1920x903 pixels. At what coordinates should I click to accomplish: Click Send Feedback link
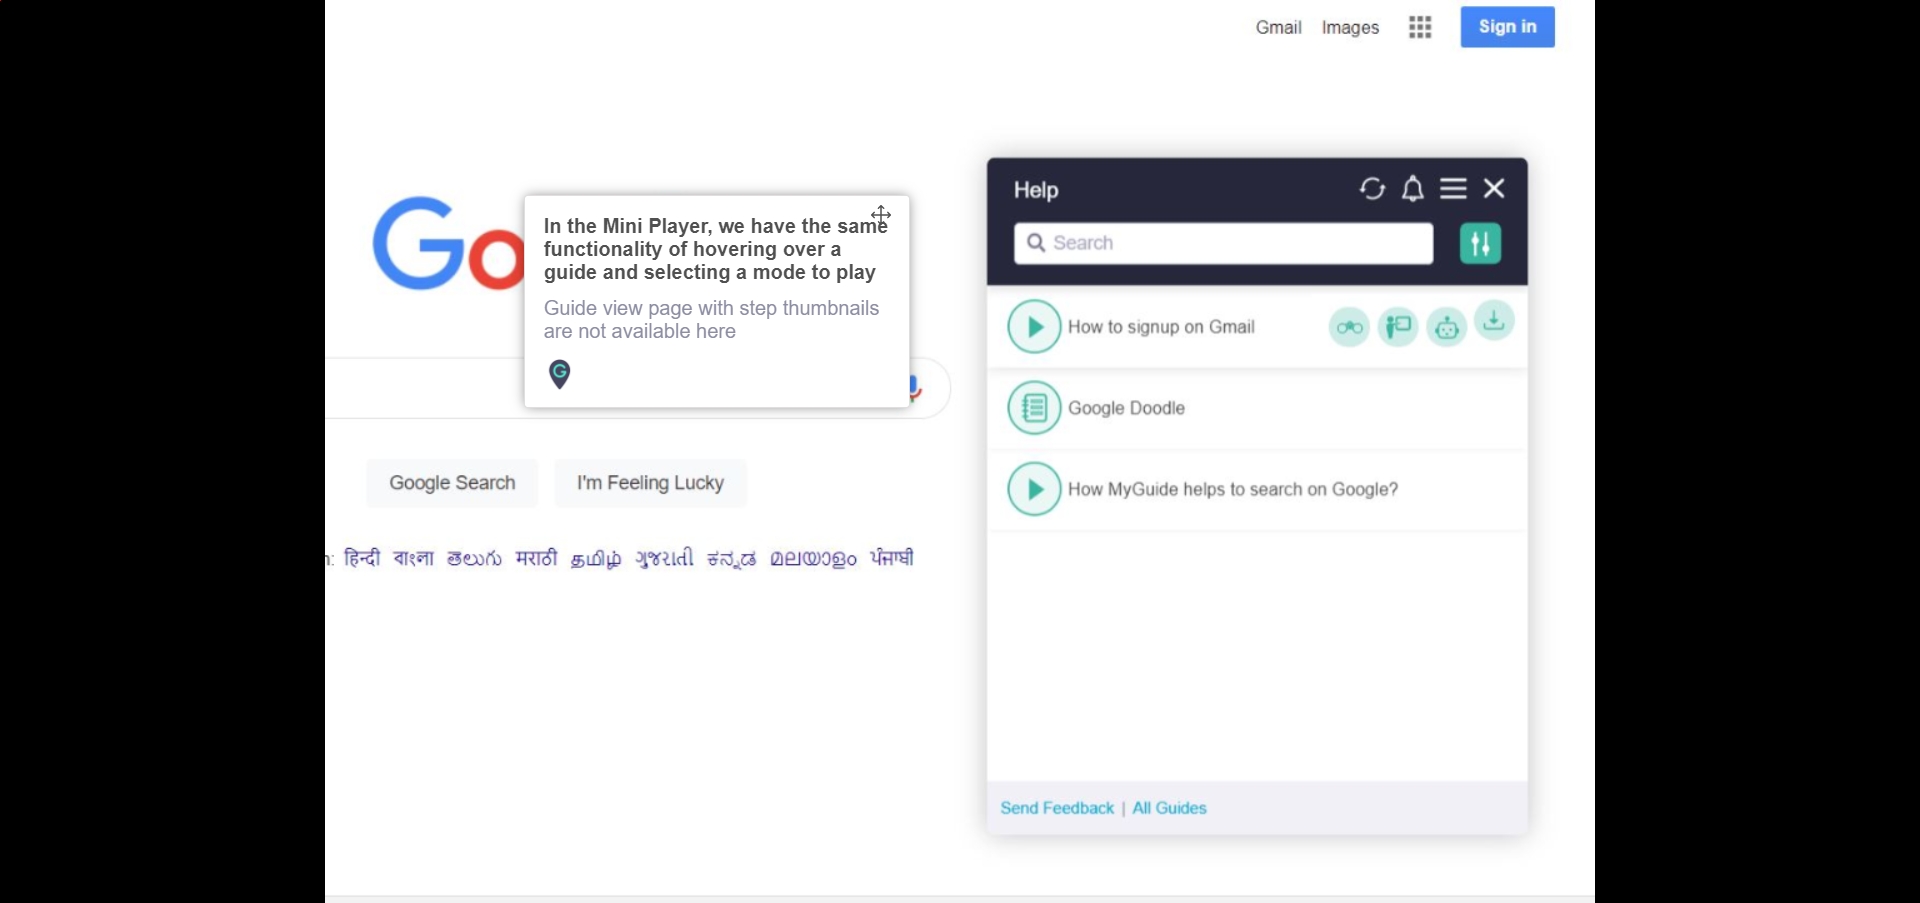1057,808
